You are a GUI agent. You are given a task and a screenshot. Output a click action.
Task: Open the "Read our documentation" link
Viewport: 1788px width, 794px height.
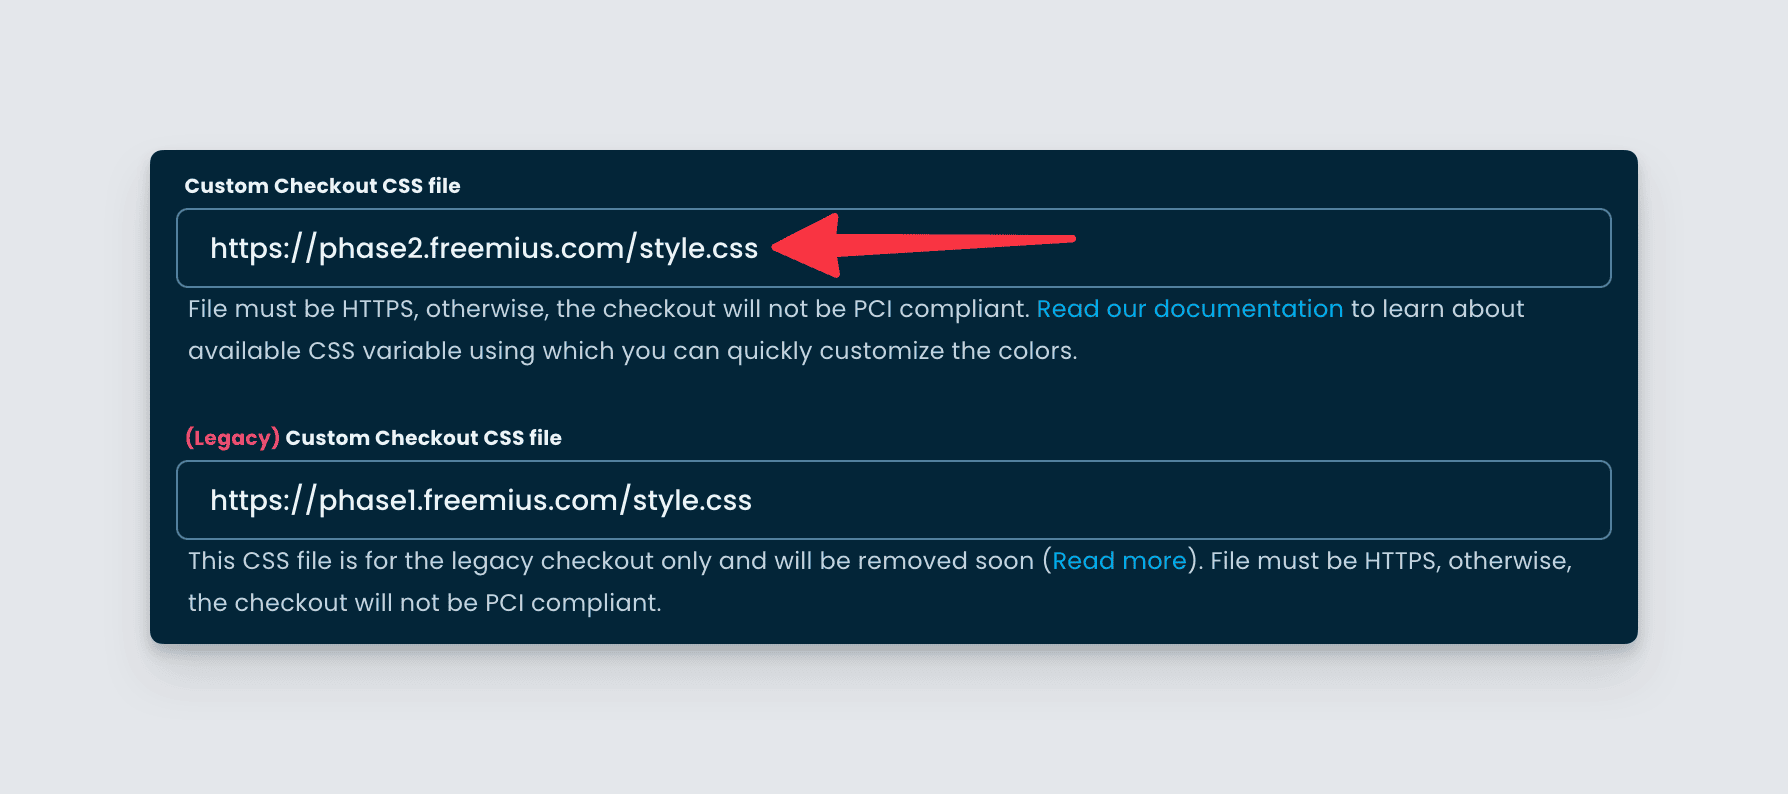coord(1189,309)
